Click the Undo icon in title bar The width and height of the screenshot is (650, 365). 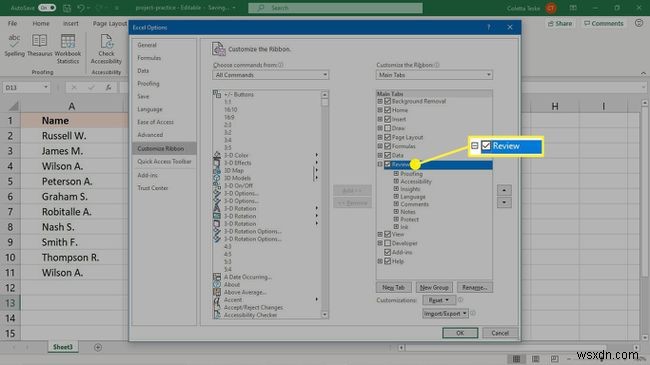click(x=81, y=8)
